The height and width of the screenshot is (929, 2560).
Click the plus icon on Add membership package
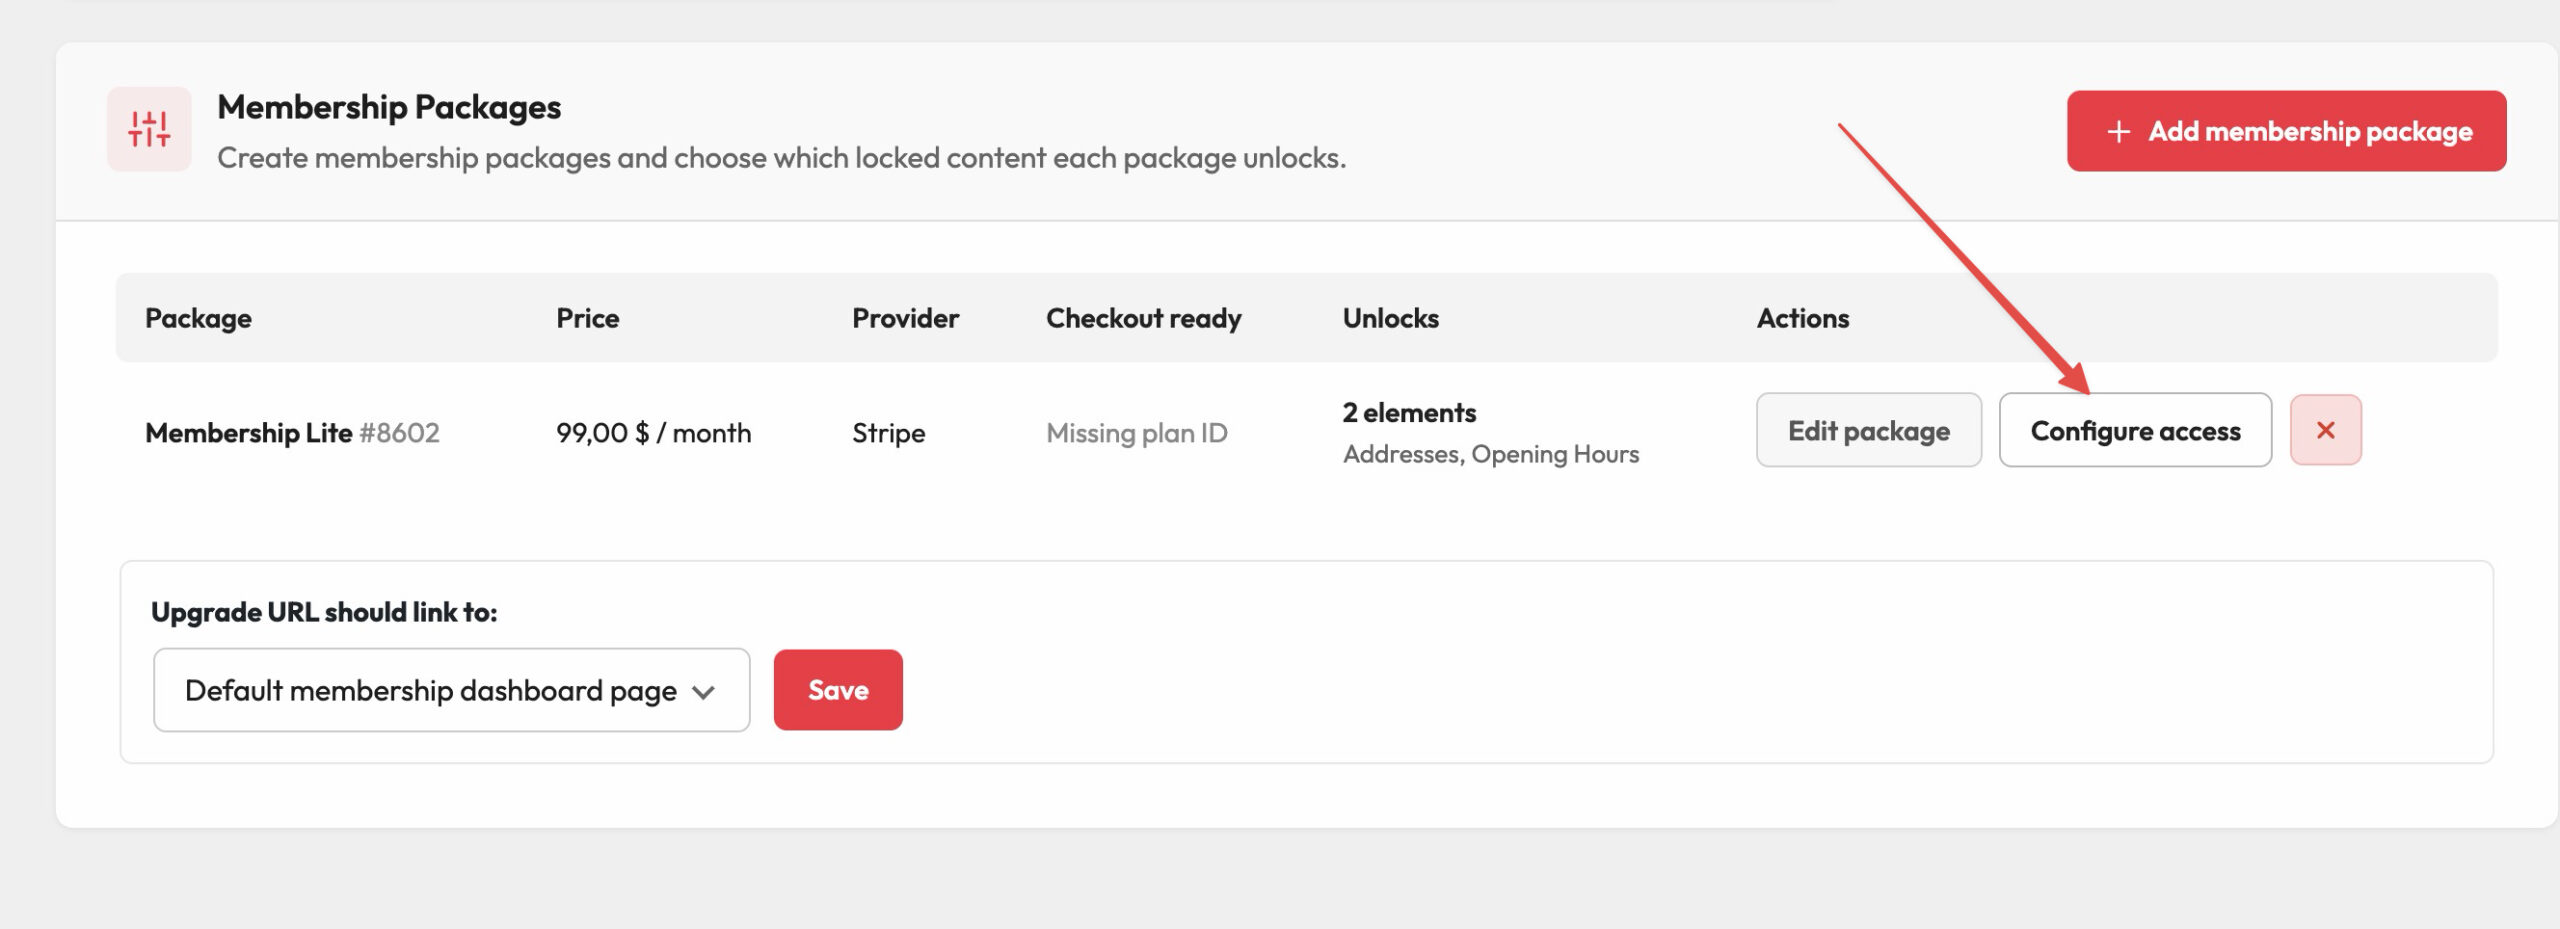point(2118,132)
